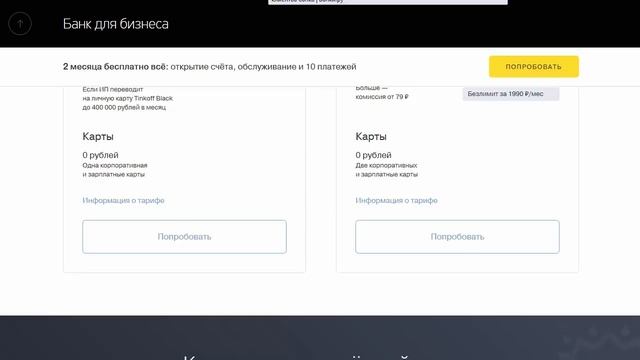
Task: Select the "Безлимит за 1990 ₽/мес" badge
Action: point(511,94)
